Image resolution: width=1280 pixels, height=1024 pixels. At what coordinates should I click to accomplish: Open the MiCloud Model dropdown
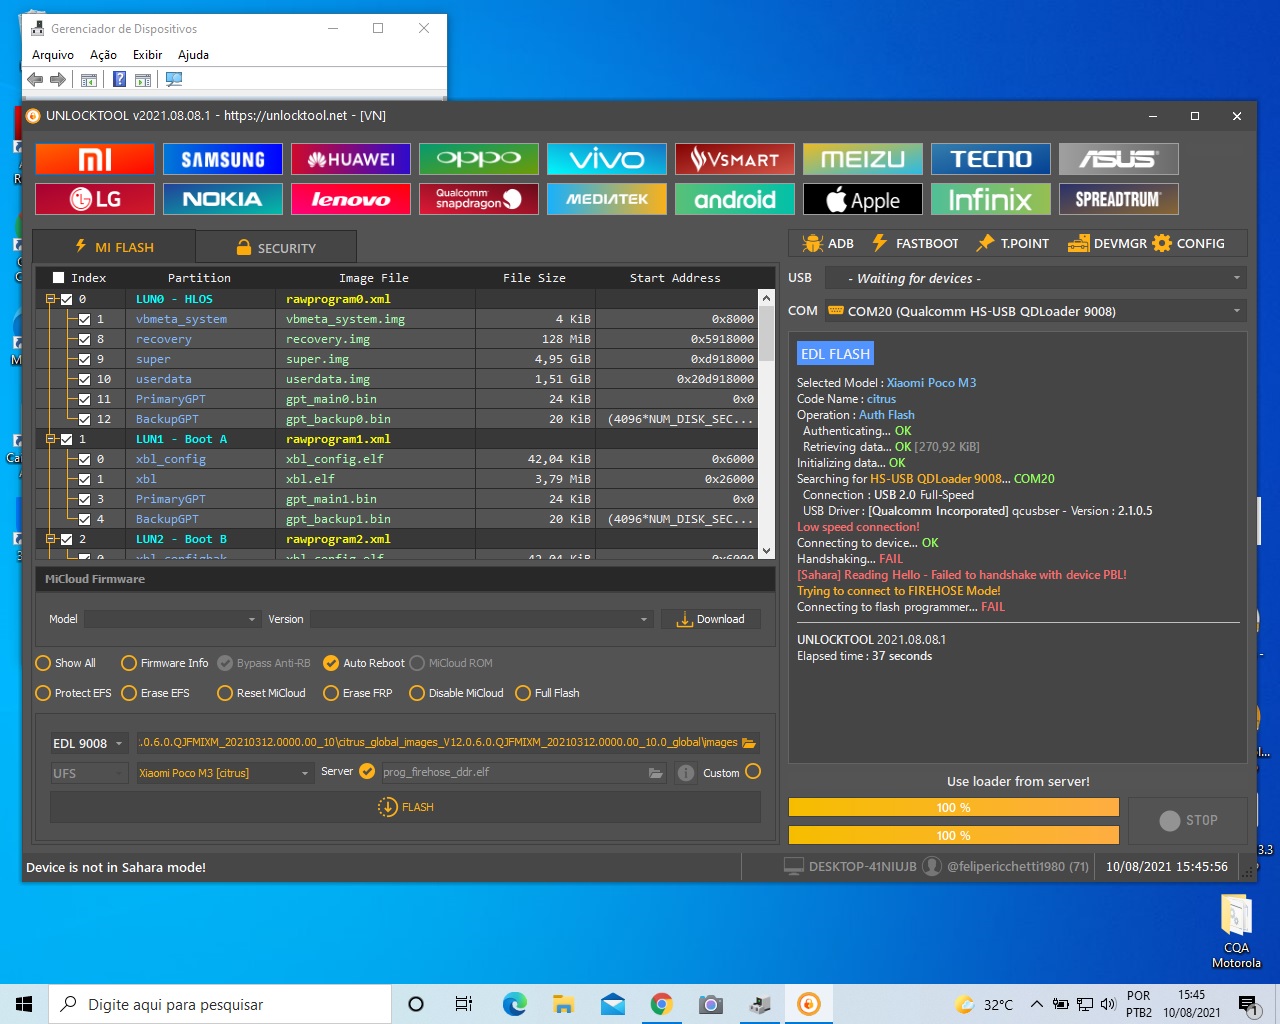pyautogui.click(x=172, y=619)
